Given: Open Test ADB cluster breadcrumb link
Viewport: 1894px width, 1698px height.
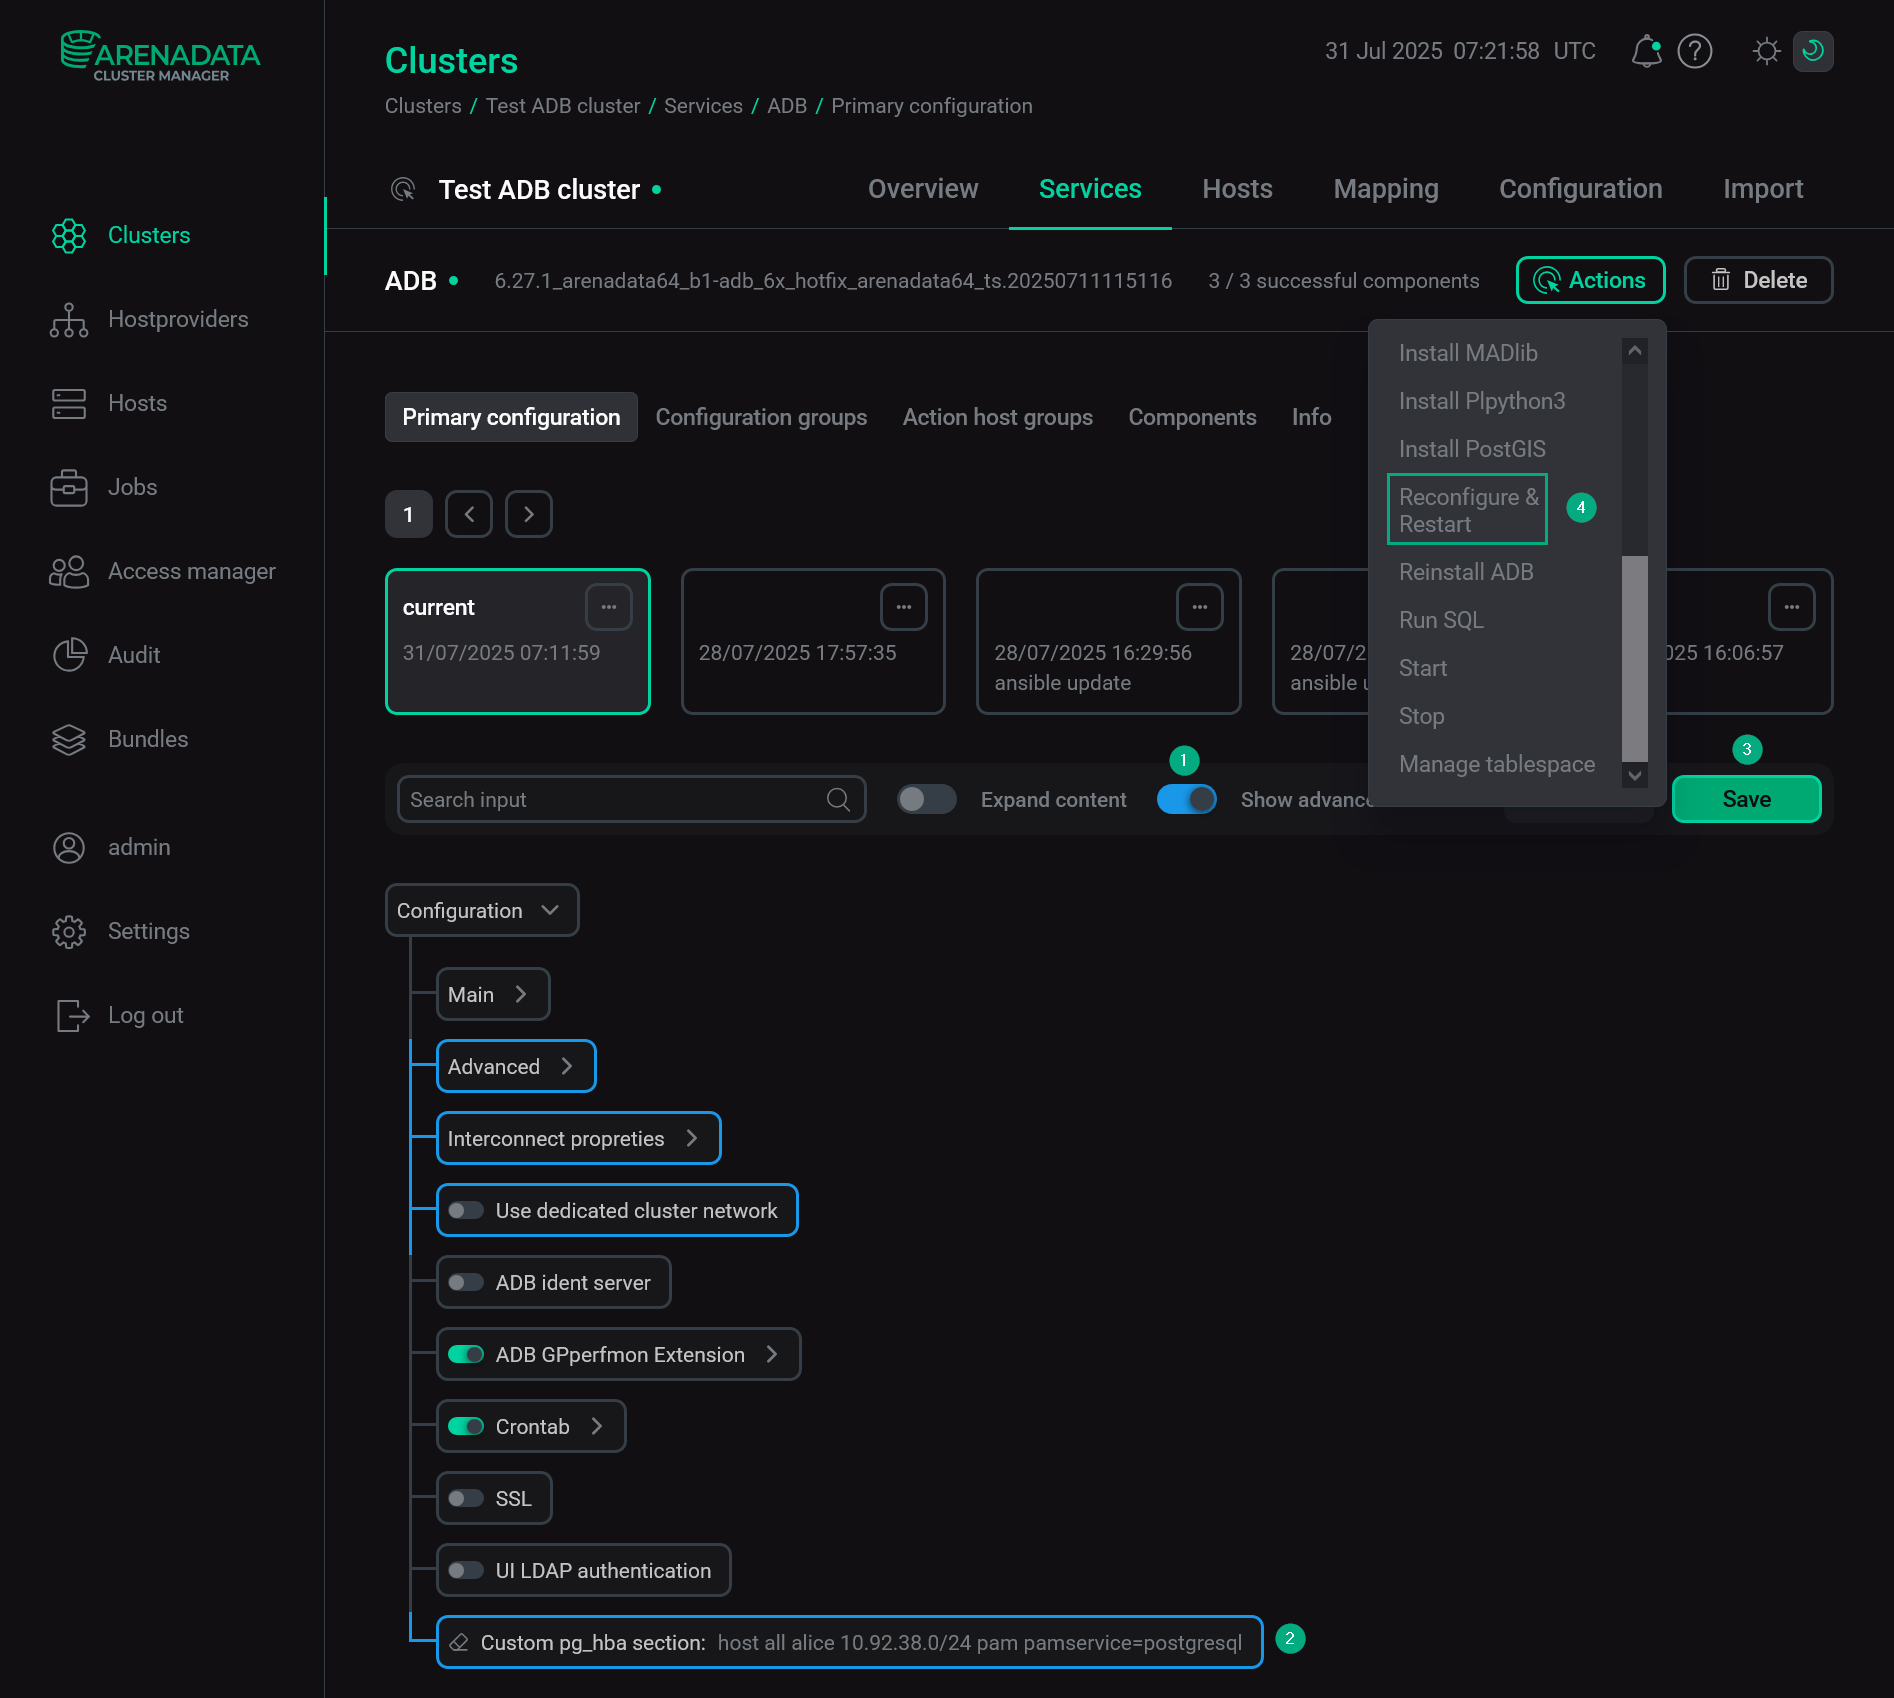Looking at the screenshot, I should click(563, 106).
